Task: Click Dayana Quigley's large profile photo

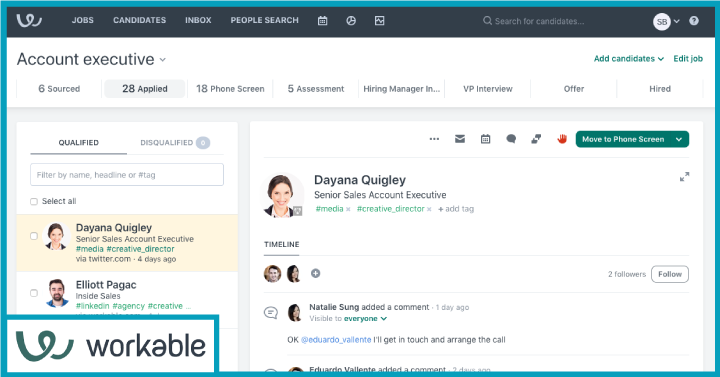Action: click(x=281, y=195)
